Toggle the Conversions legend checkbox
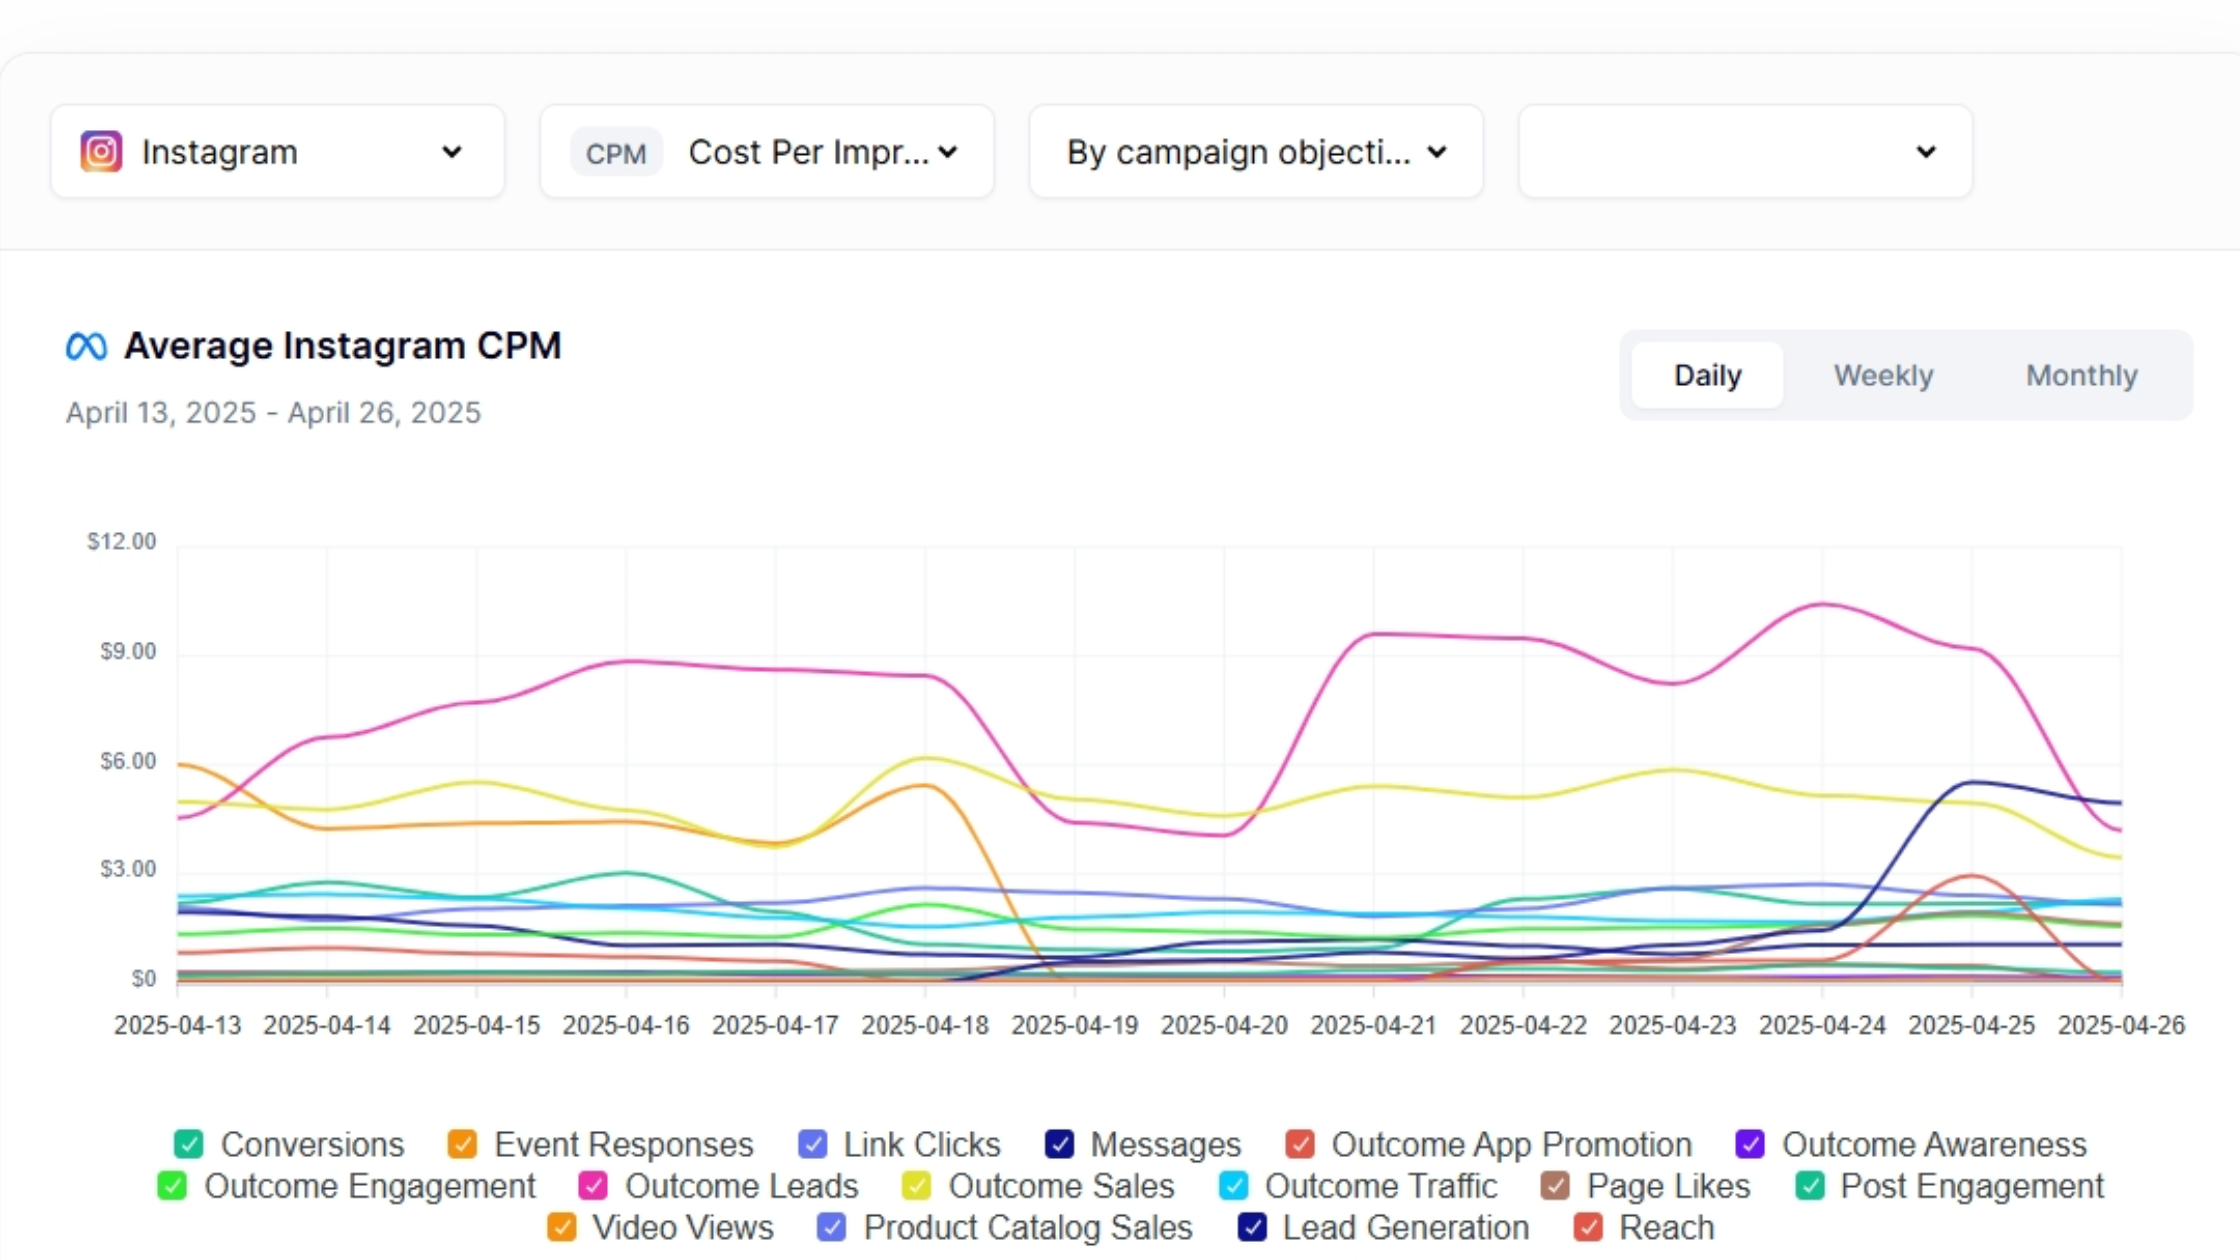 pyautogui.click(x=188, y=1144)
